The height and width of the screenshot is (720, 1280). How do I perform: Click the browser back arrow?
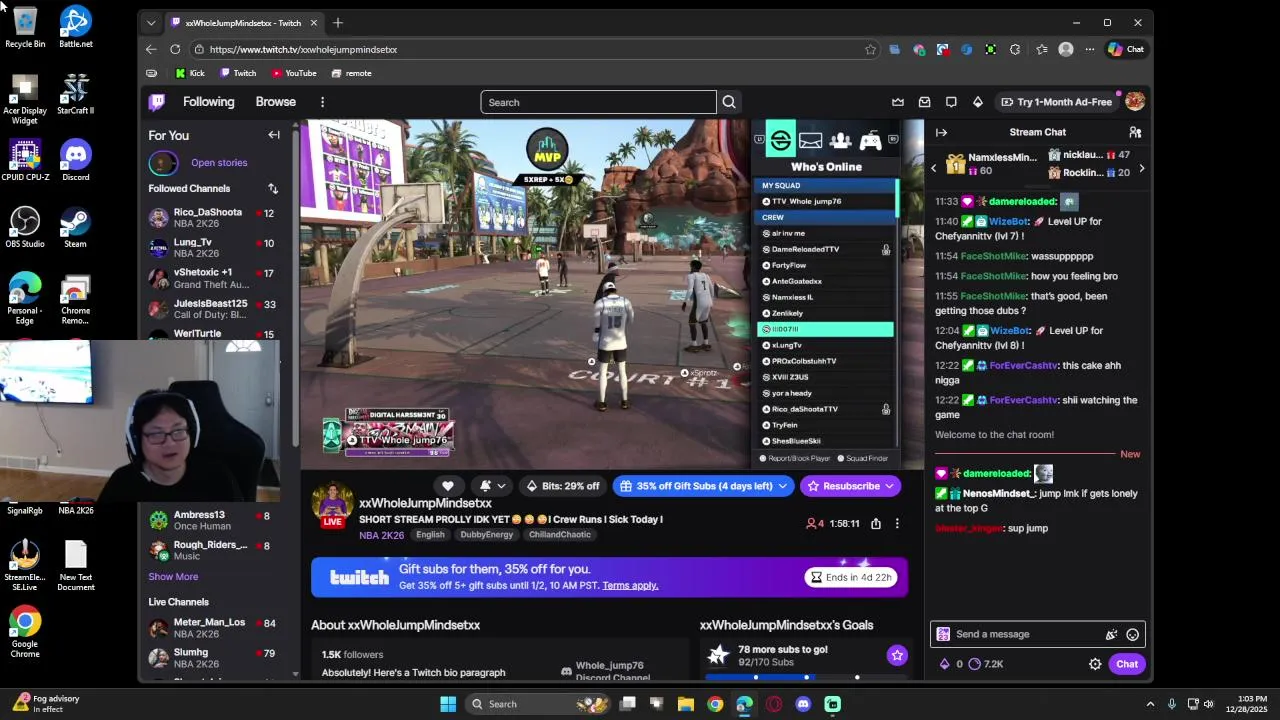pyautogui.click(x=151, y=49)
